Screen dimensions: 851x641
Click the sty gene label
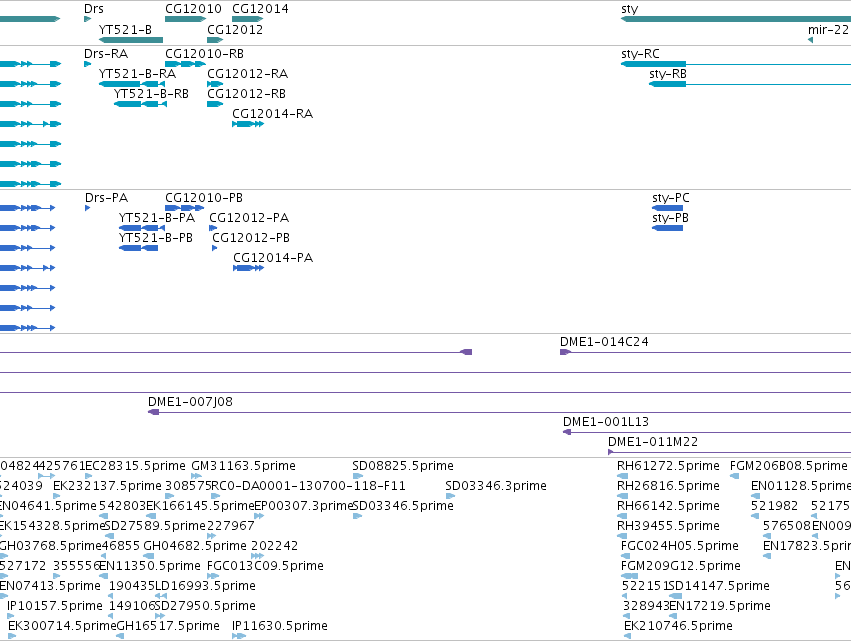pyautogui.click(x=630, y=9)
